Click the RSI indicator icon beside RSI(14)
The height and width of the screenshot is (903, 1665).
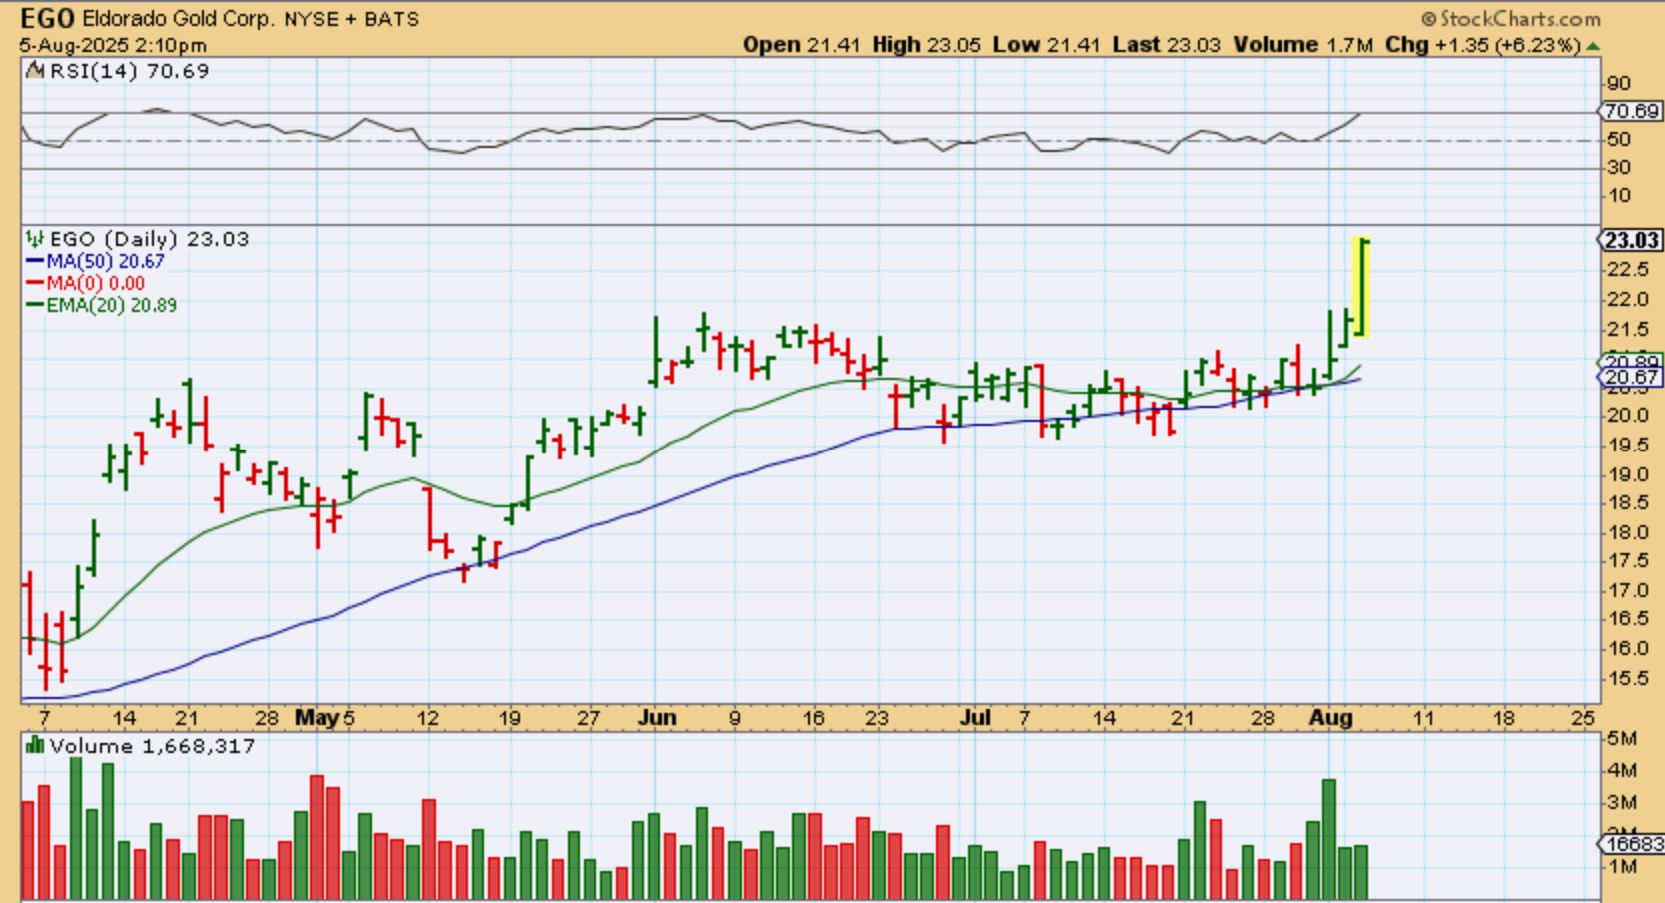point(35,71)
